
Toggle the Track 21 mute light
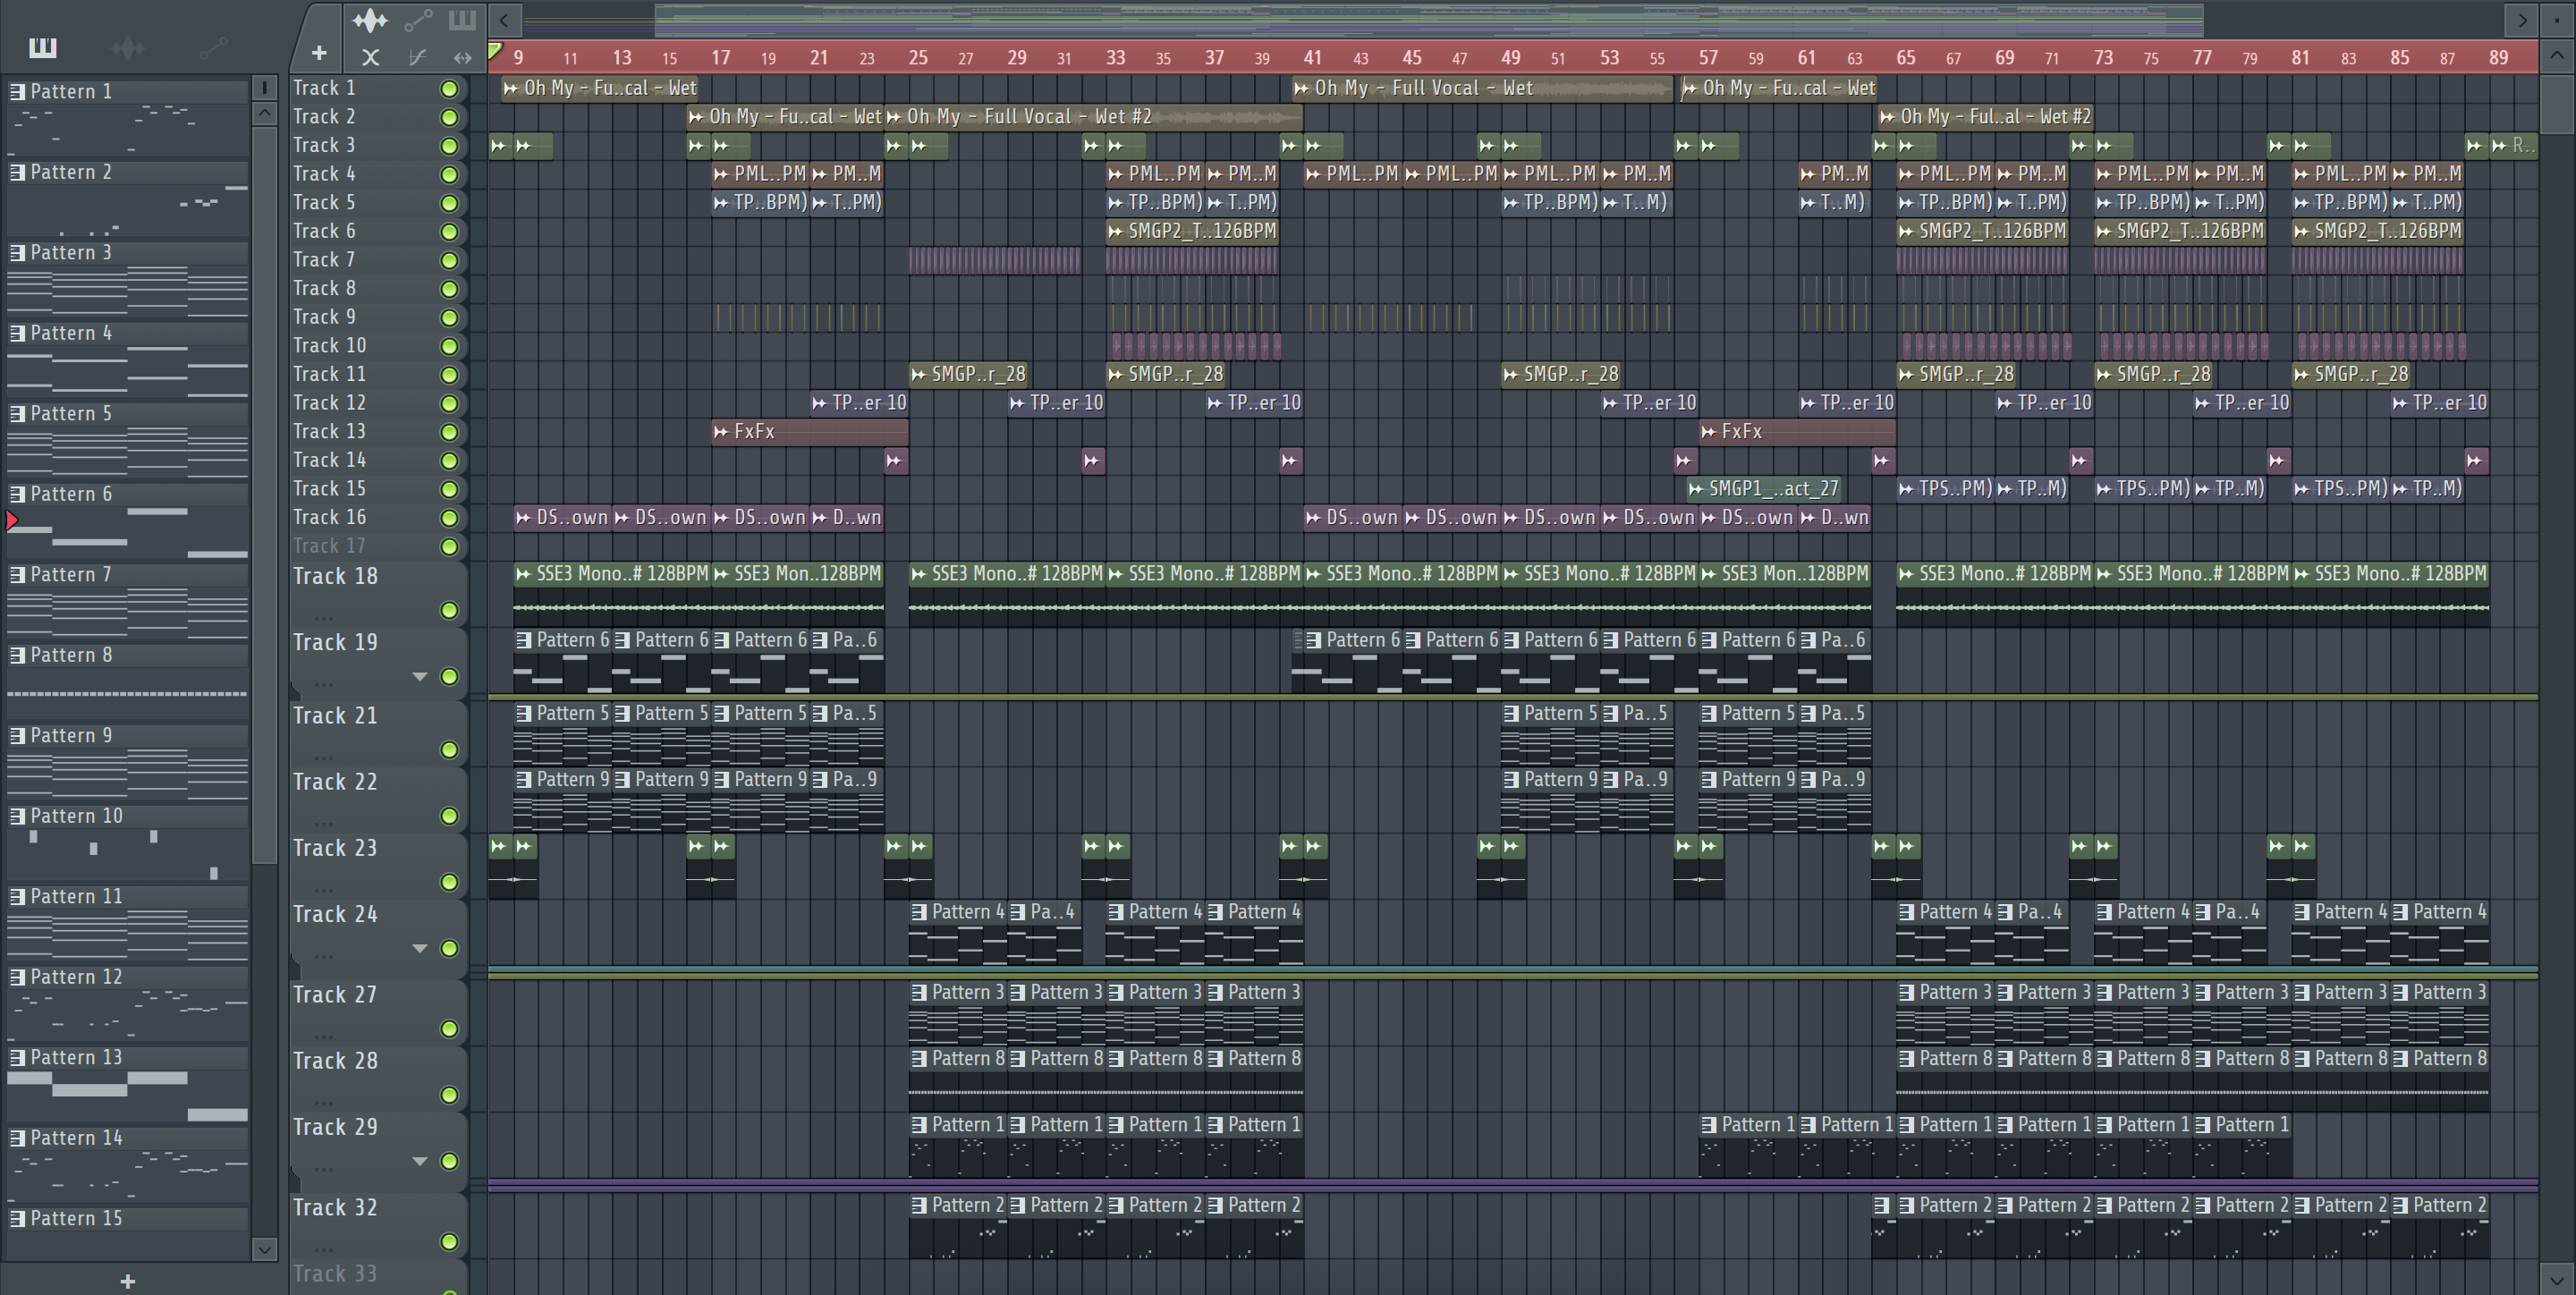pos(450,750)
